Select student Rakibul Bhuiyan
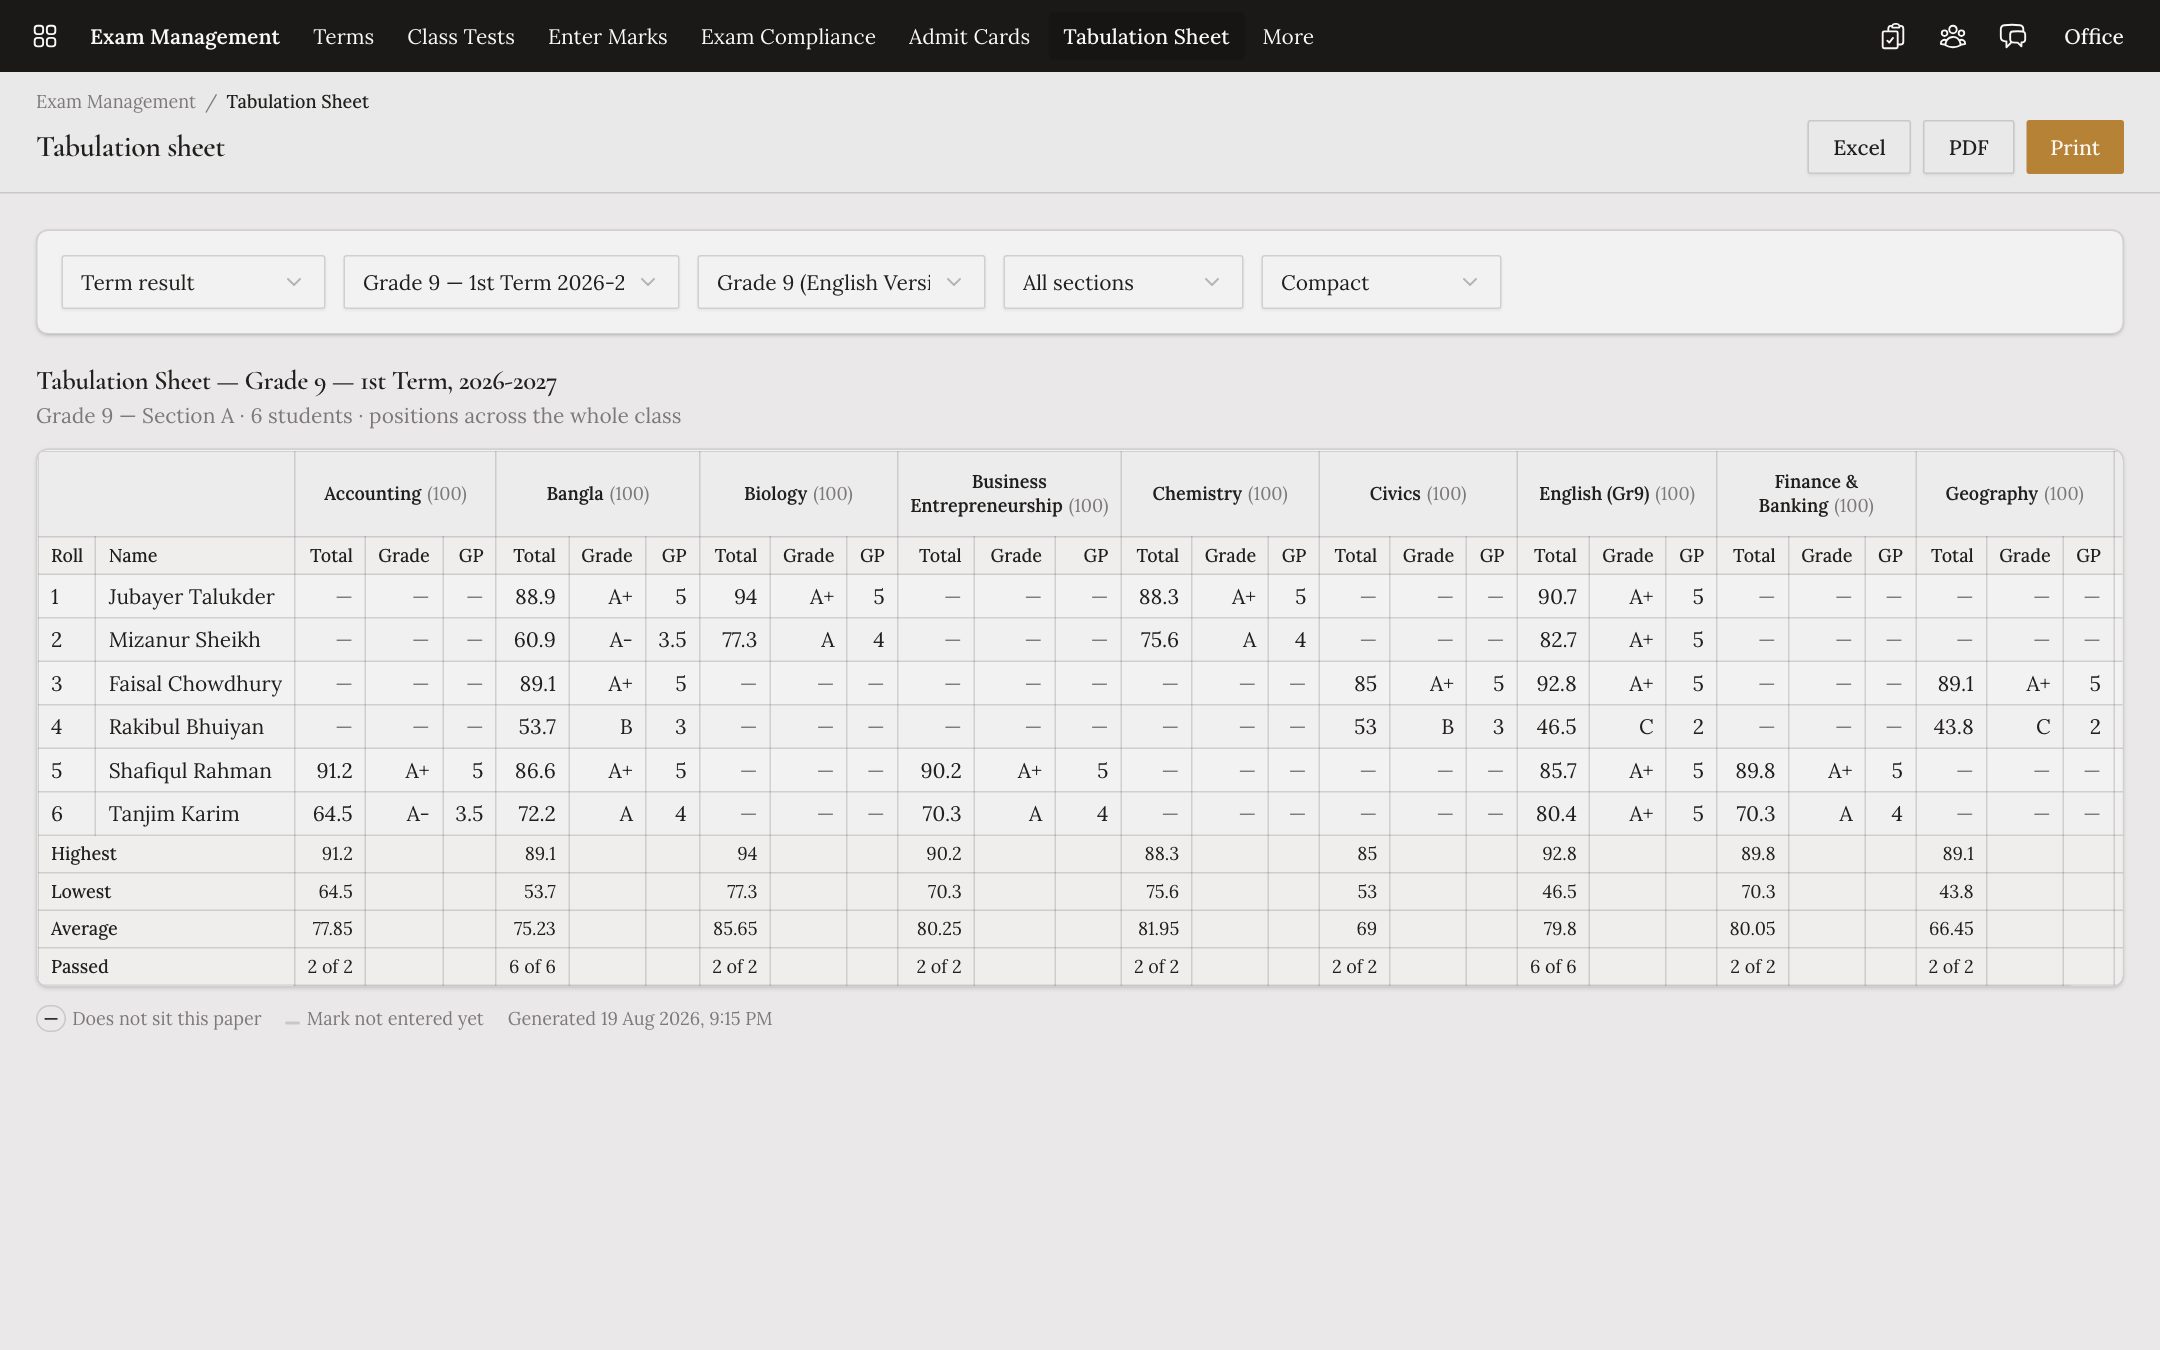This screenshot has width=2160, height=1350. (x=186, y=726)
